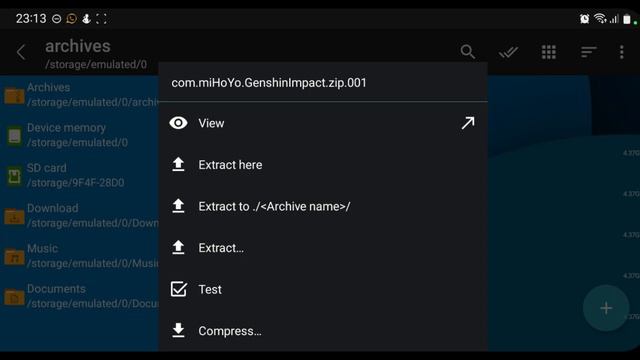
Task: Tap the /storage/emulated/0 path in header
Action: (x=96, y=64)
